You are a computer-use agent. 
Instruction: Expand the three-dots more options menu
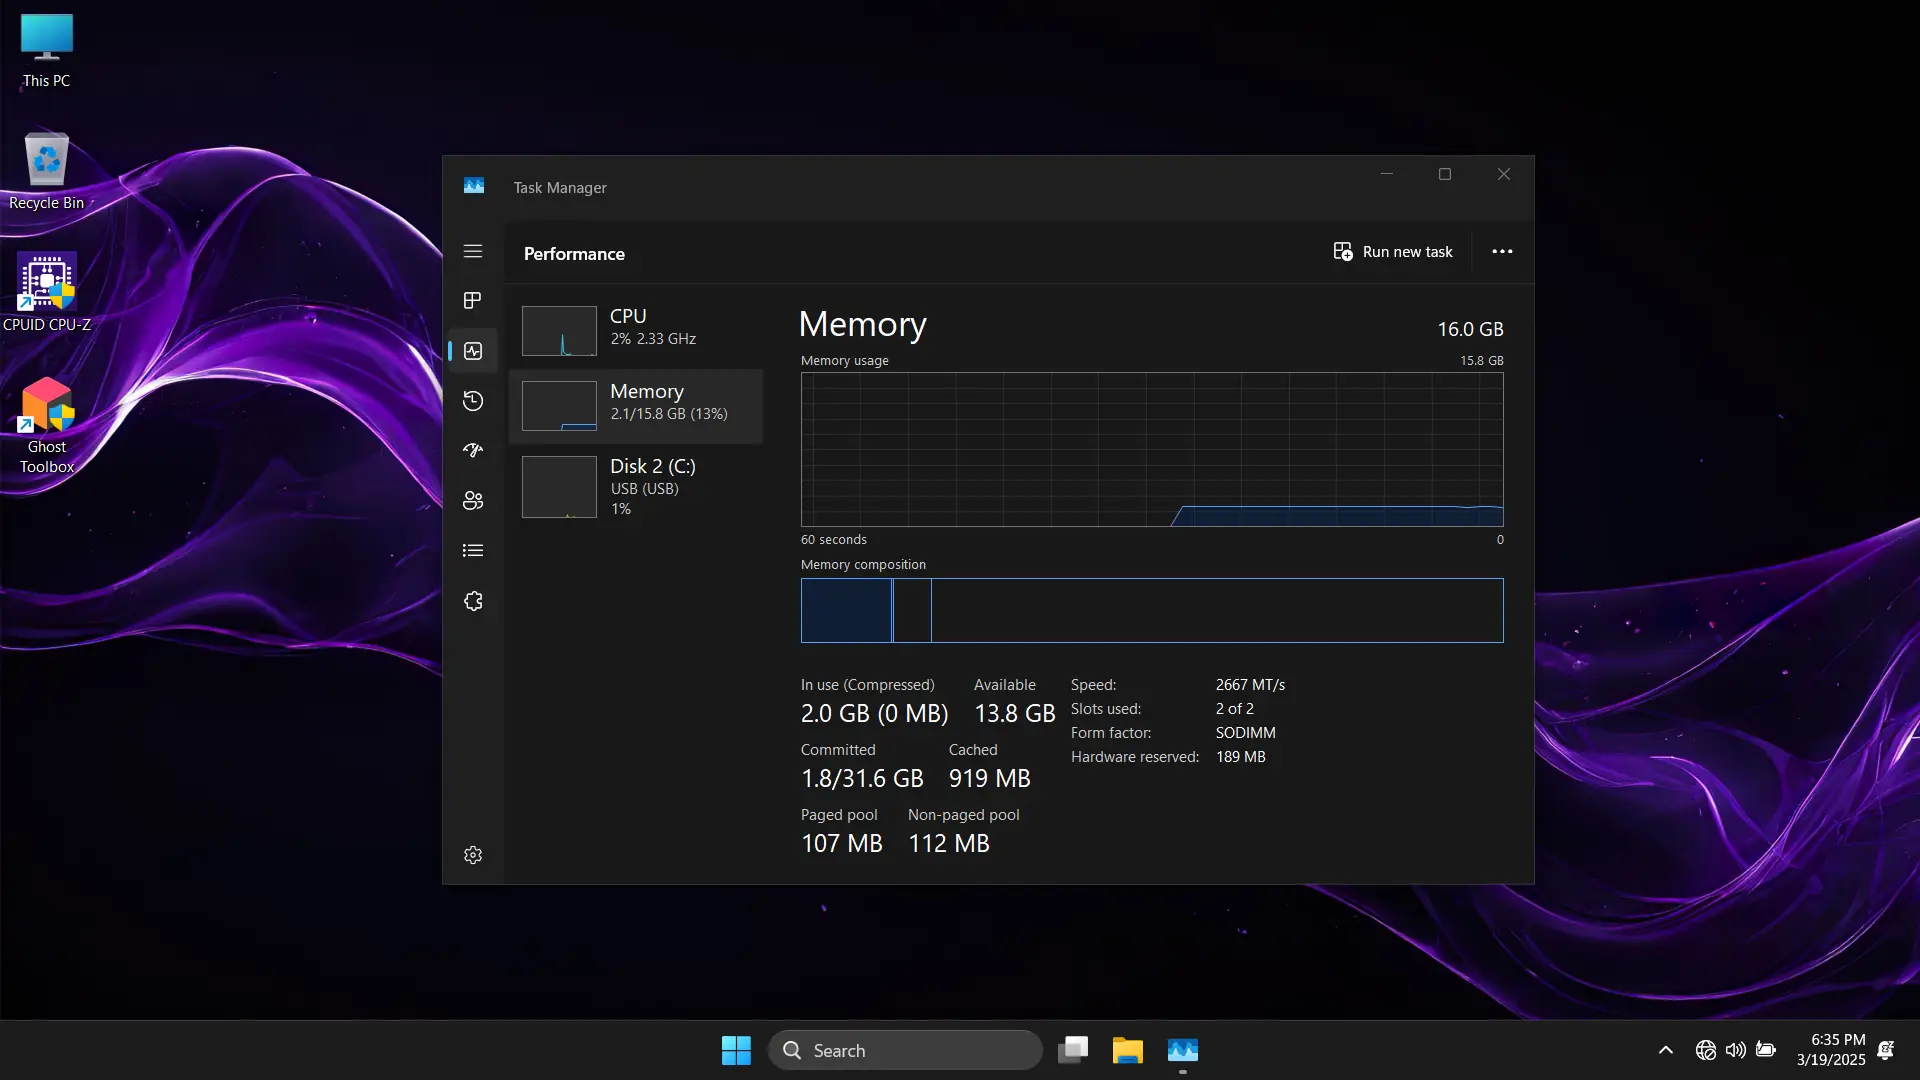click(x=1502, y=252)
